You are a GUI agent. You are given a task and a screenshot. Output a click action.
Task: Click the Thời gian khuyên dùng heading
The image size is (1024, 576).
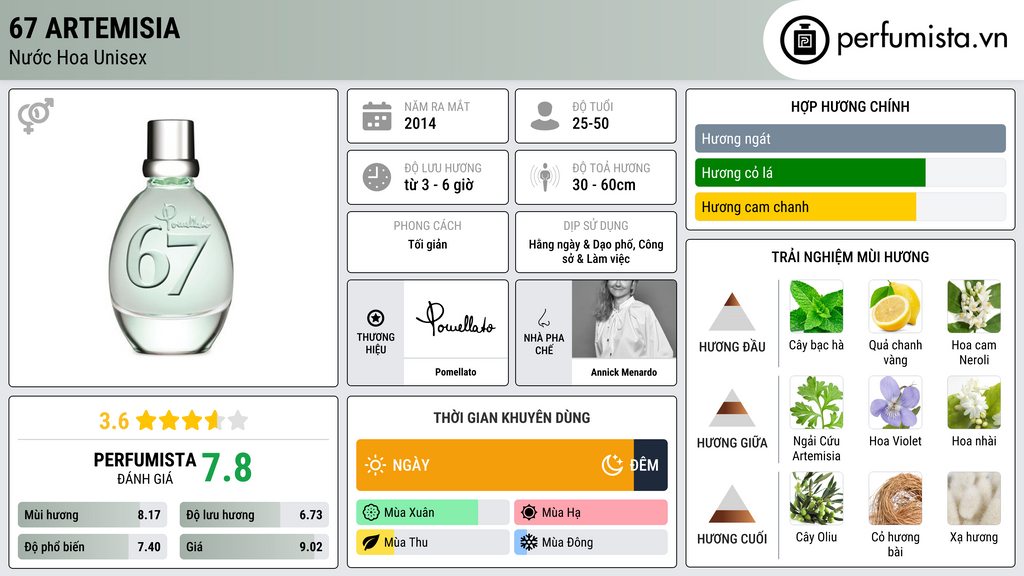pyautogui.click(x=512, y=418)
